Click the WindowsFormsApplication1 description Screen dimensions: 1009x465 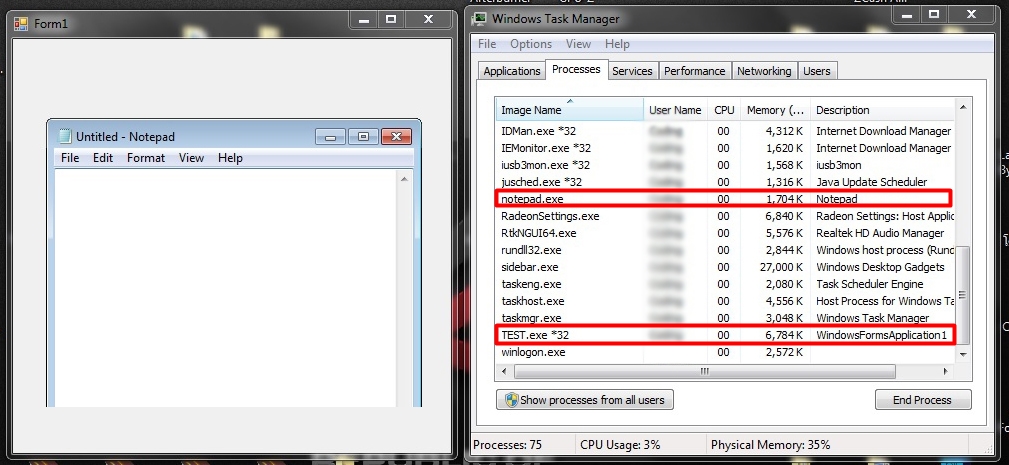(x=882, y=334)
